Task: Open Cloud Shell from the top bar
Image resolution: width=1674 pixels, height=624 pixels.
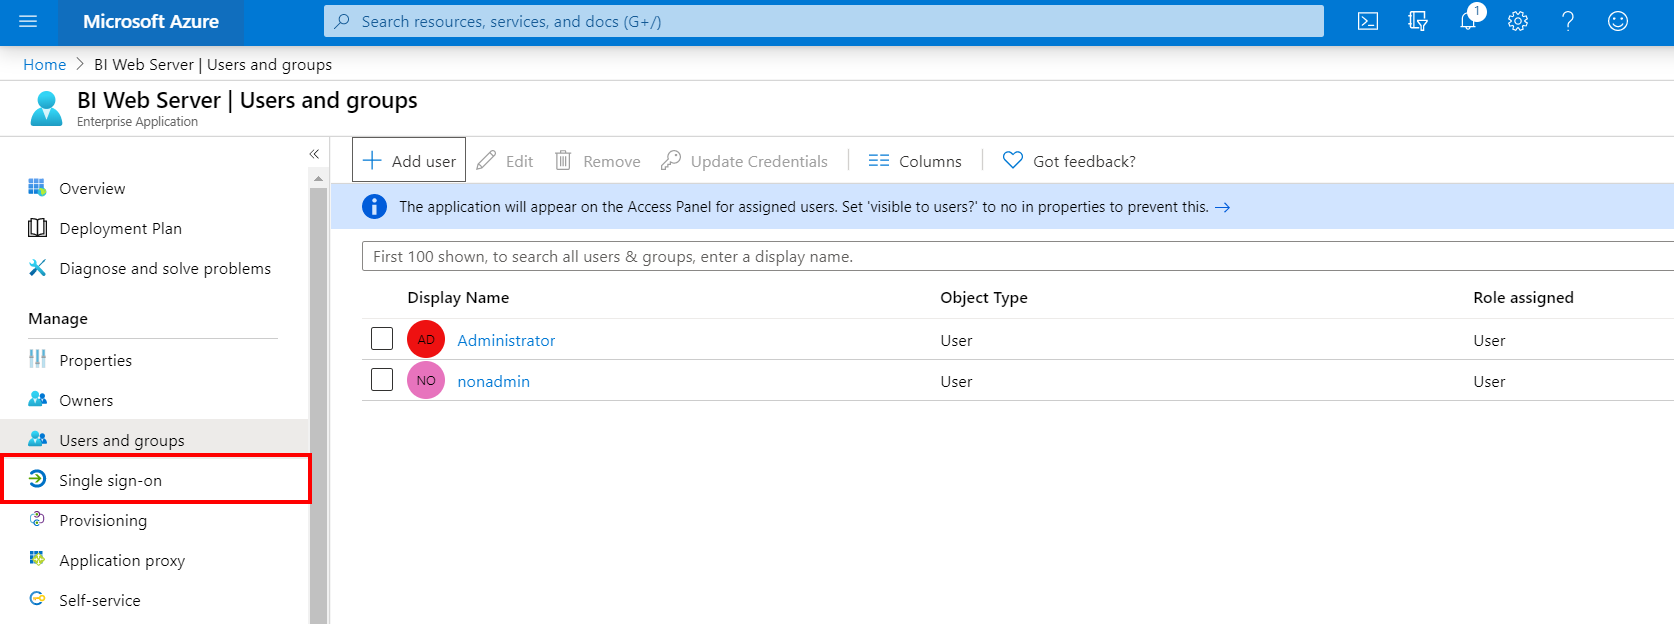Action: tap(1368, 21)
